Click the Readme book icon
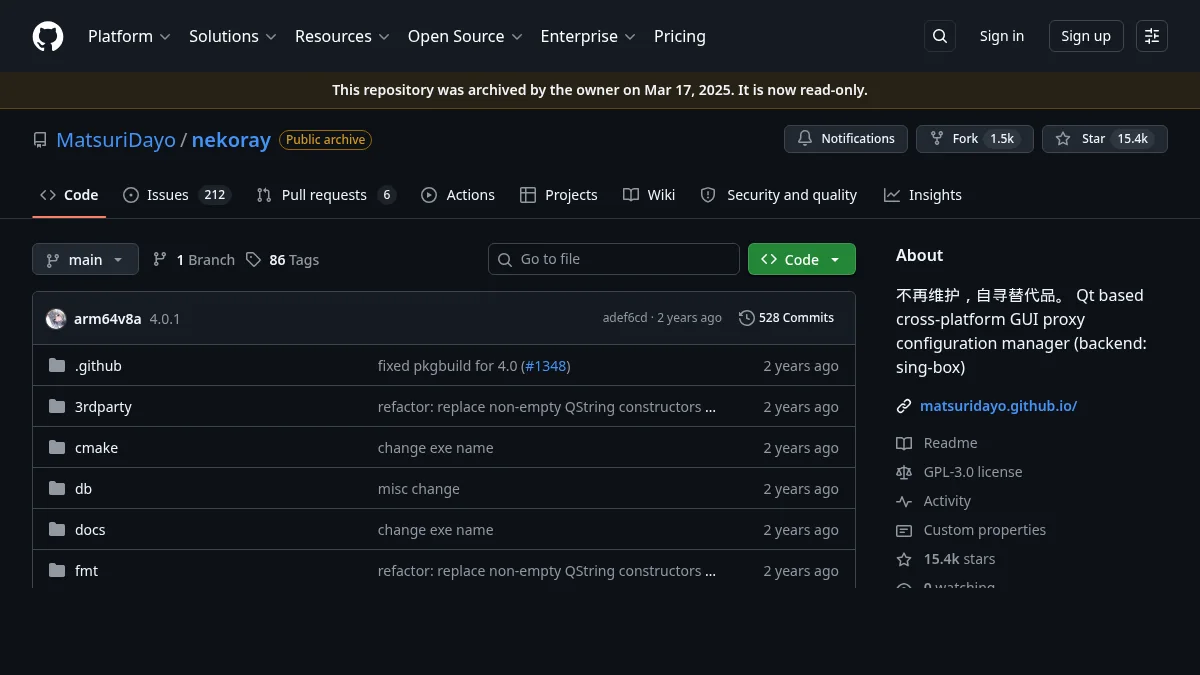The image size is (1200, 675). pyautogui.click(x=904, y=443)
